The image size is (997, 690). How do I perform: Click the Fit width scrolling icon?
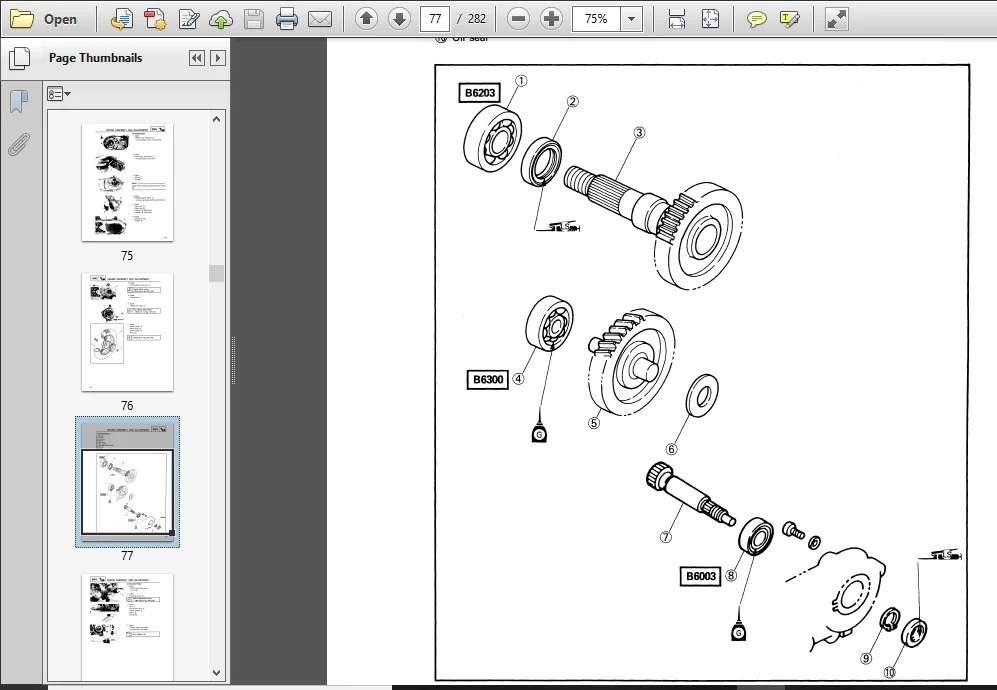[x=677, y=19]
